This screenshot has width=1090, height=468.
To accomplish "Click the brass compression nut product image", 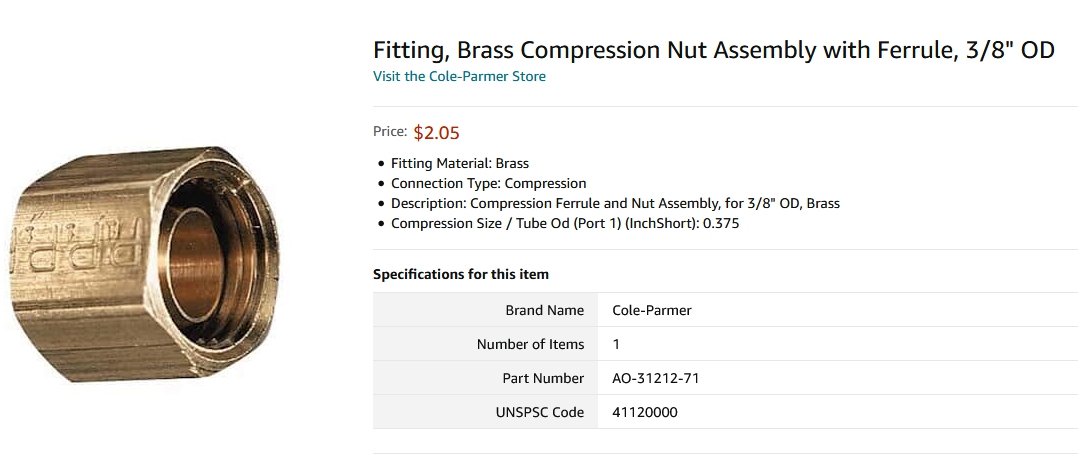I will pyautogui.click(x=145, y=264).
